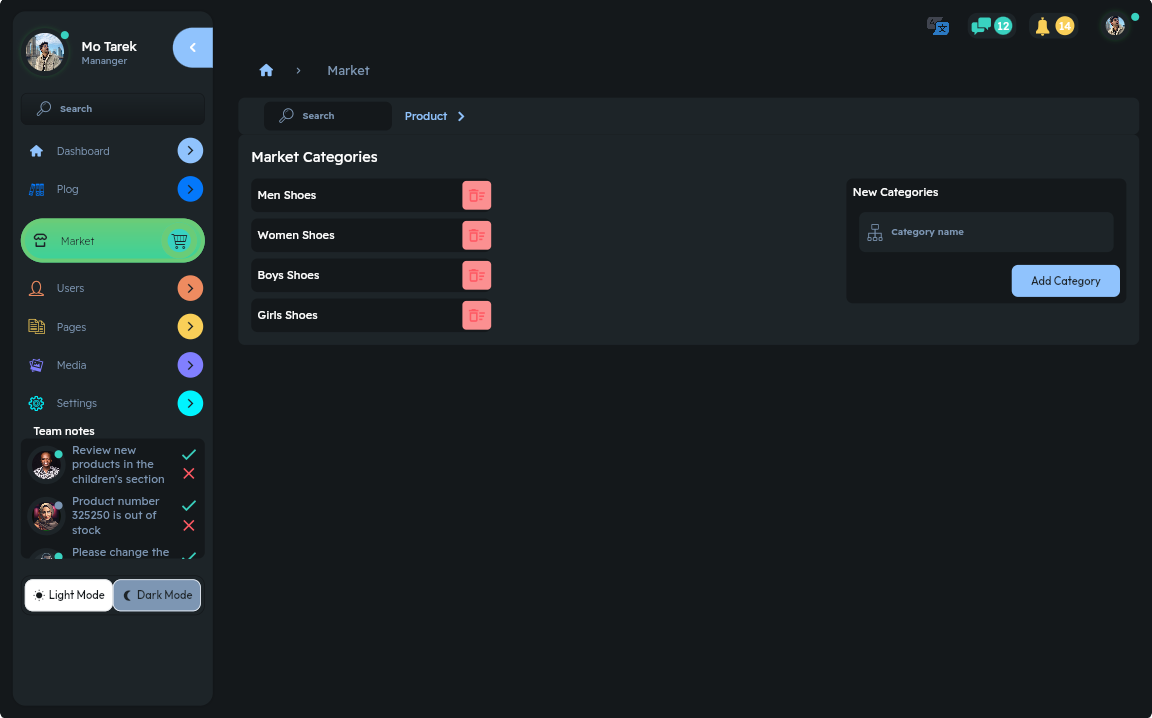Expand the Dashboard menu chevron
The width and height of the screenshot is (1152, 718).
pos(190,150)
